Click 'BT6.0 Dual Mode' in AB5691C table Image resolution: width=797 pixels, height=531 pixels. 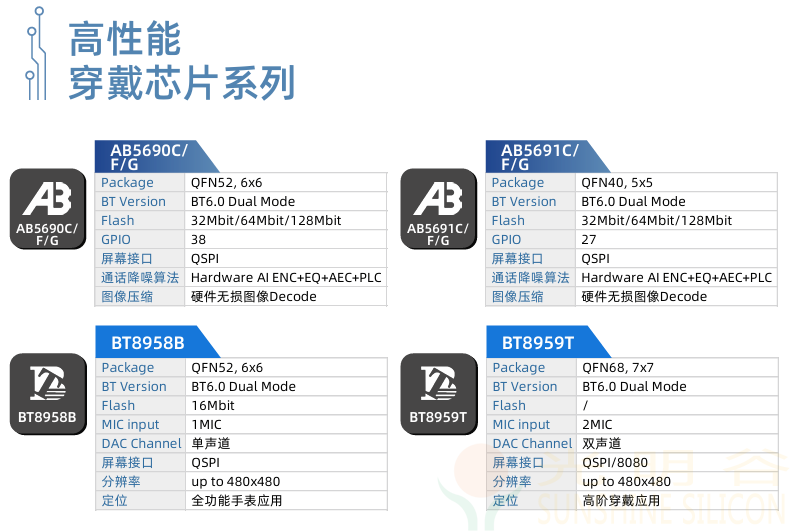633,201
